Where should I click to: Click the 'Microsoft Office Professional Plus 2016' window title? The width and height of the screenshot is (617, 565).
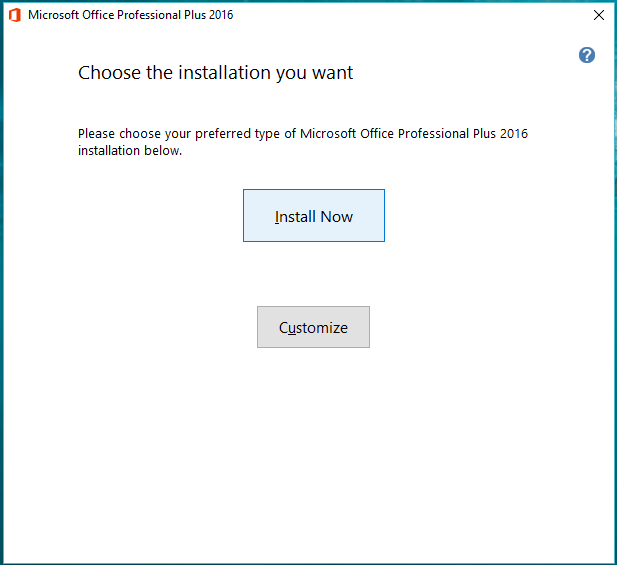click(x=131, y=15)
